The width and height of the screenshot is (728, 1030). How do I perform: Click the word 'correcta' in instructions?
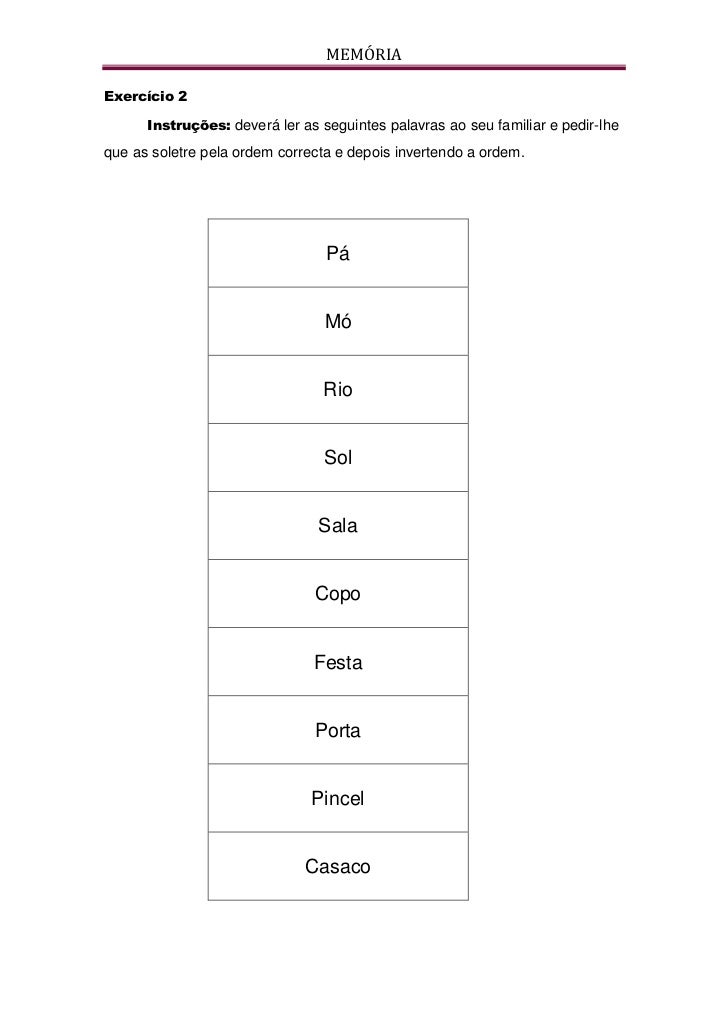(x=304, y=152)
